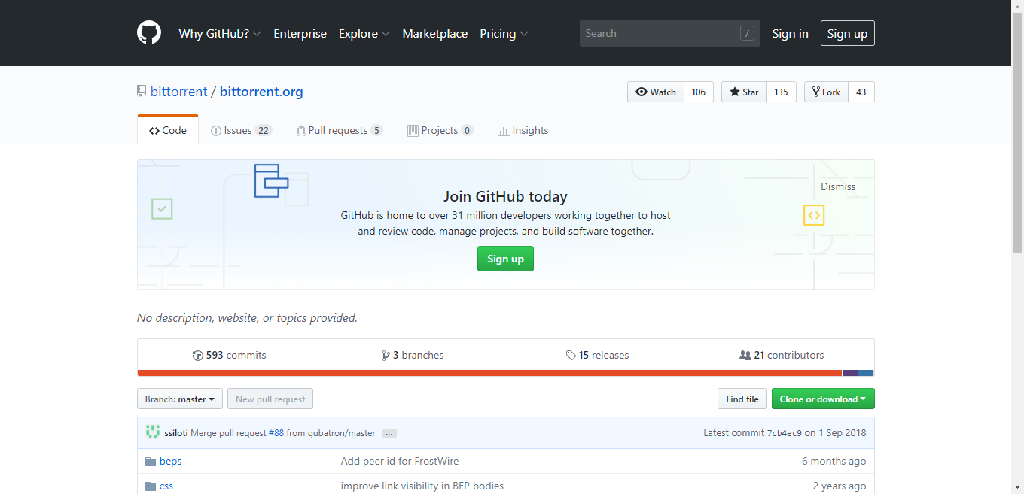1024x494 pixels.
Task: Click the star icon on Star button
Action: 734,92
